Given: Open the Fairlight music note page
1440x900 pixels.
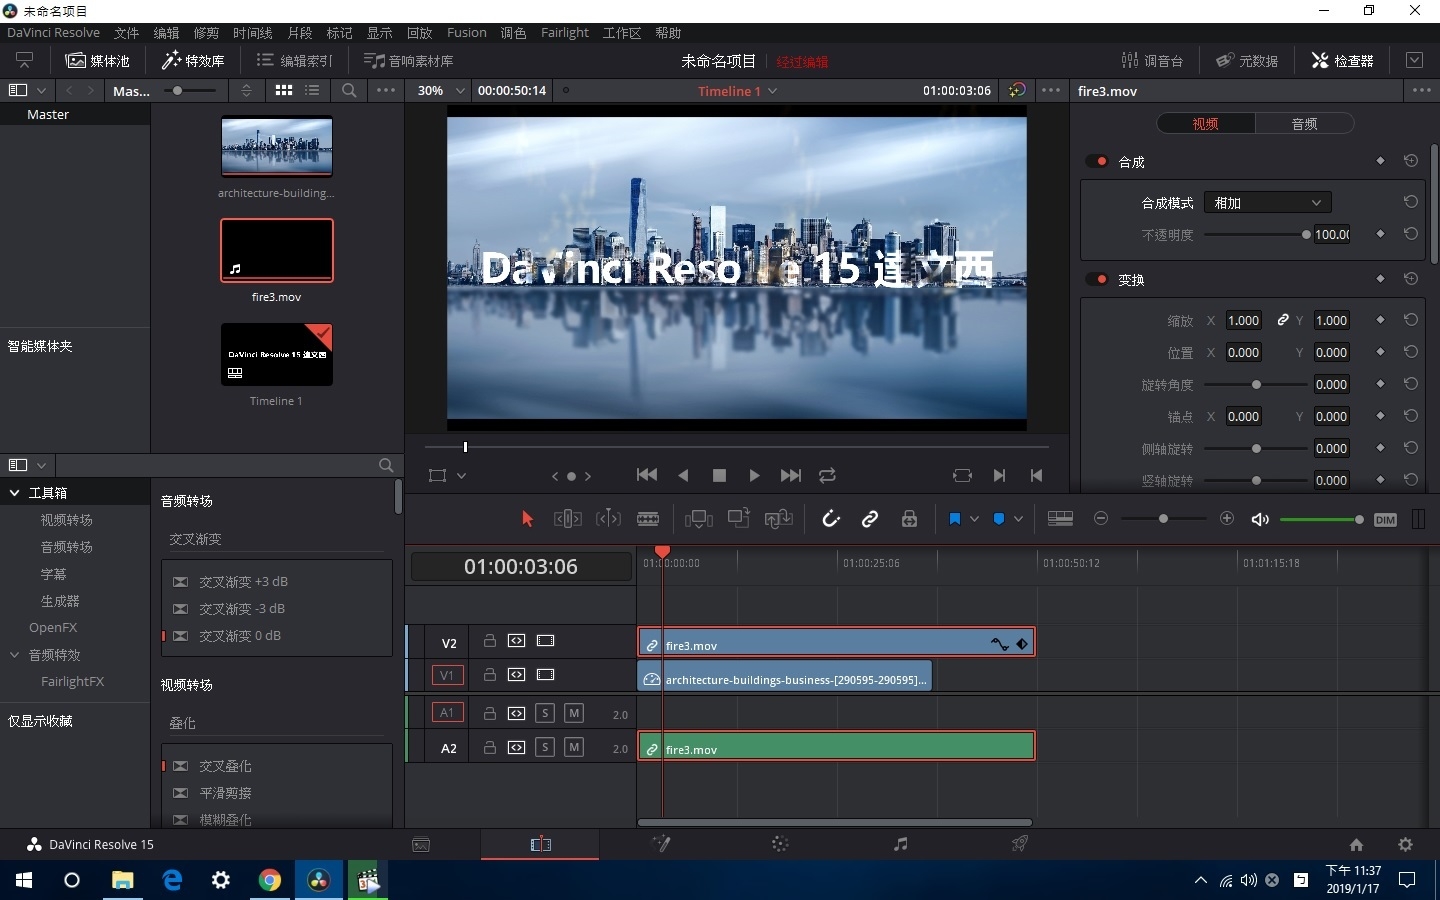Looking at the screenshot, I should click(x=900, y=844).
